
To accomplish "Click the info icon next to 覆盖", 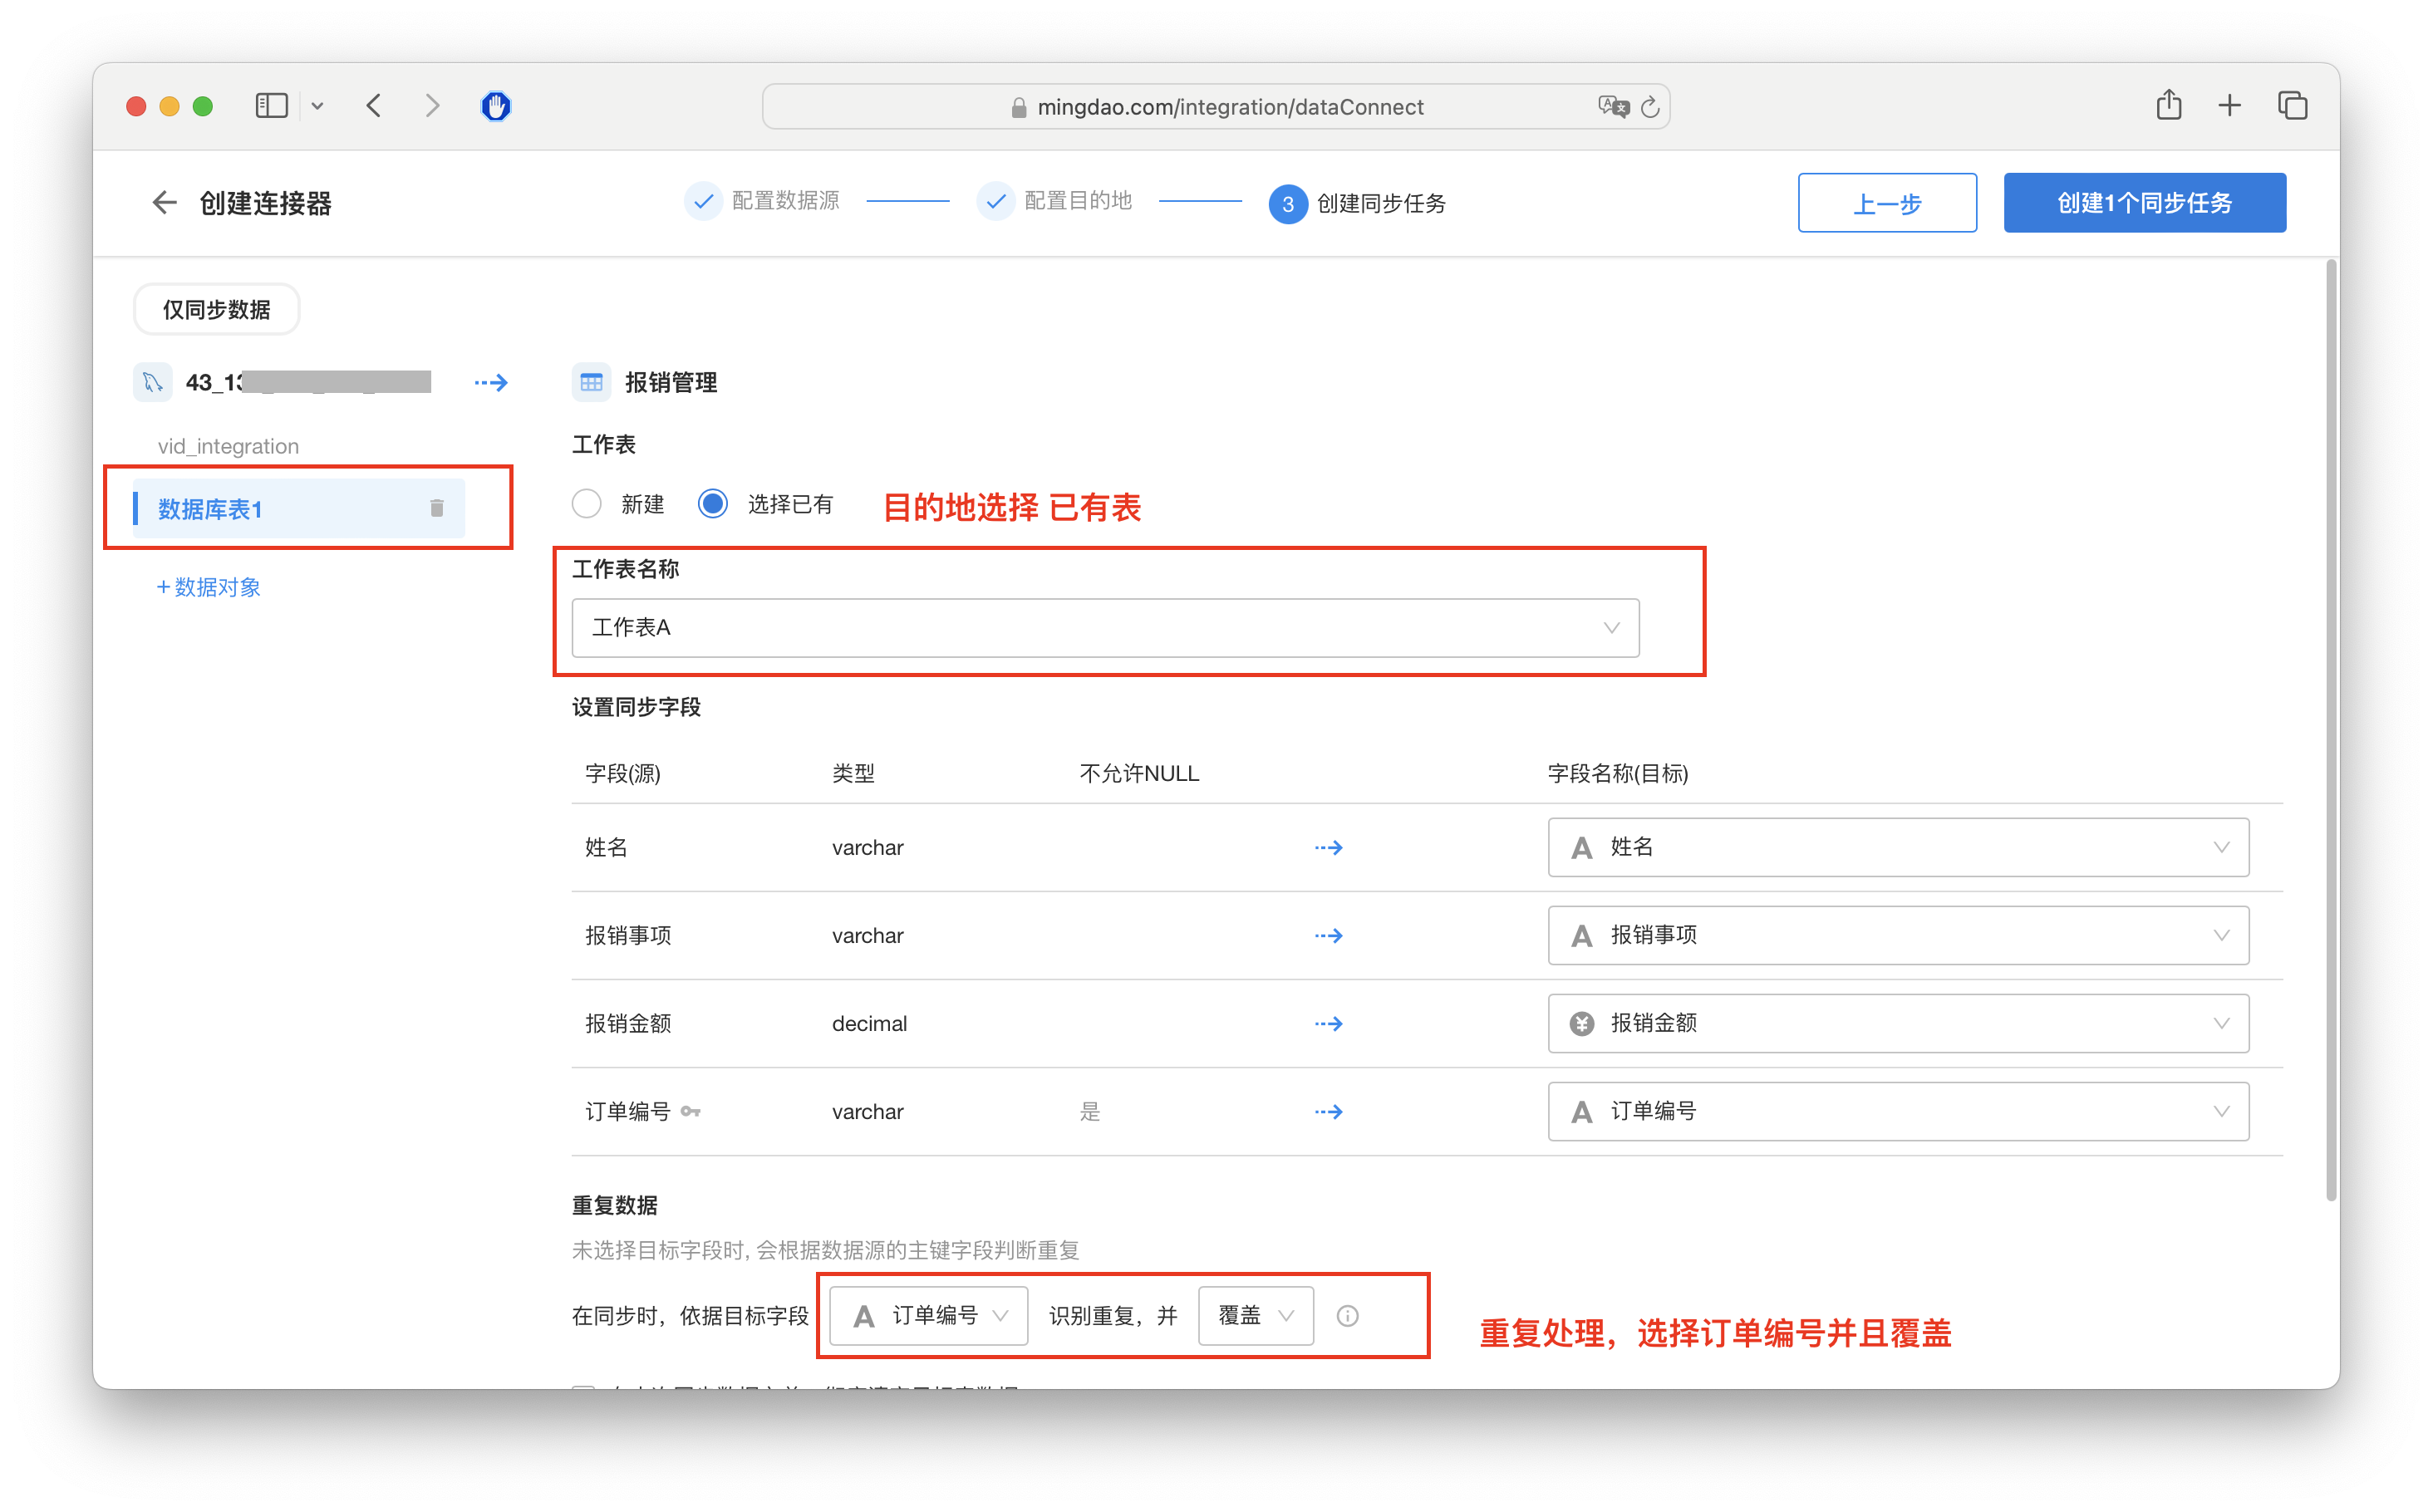I will pyautogui.click(x=1347, y=1316).
